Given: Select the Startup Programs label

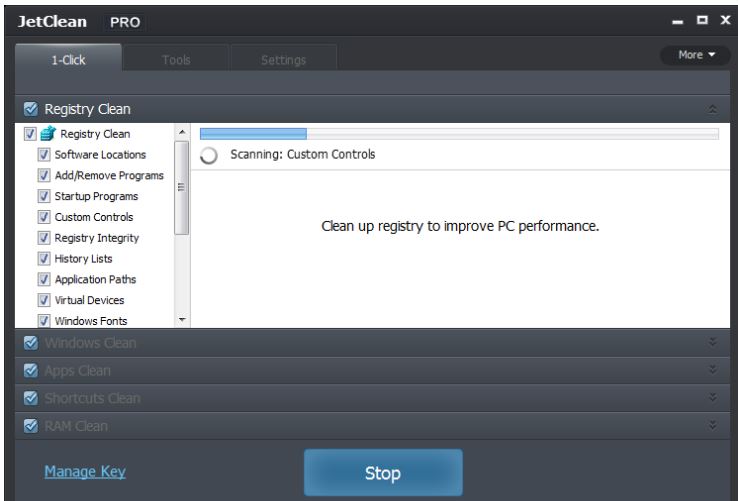Looking at the screenshot, I should point(96,196).
